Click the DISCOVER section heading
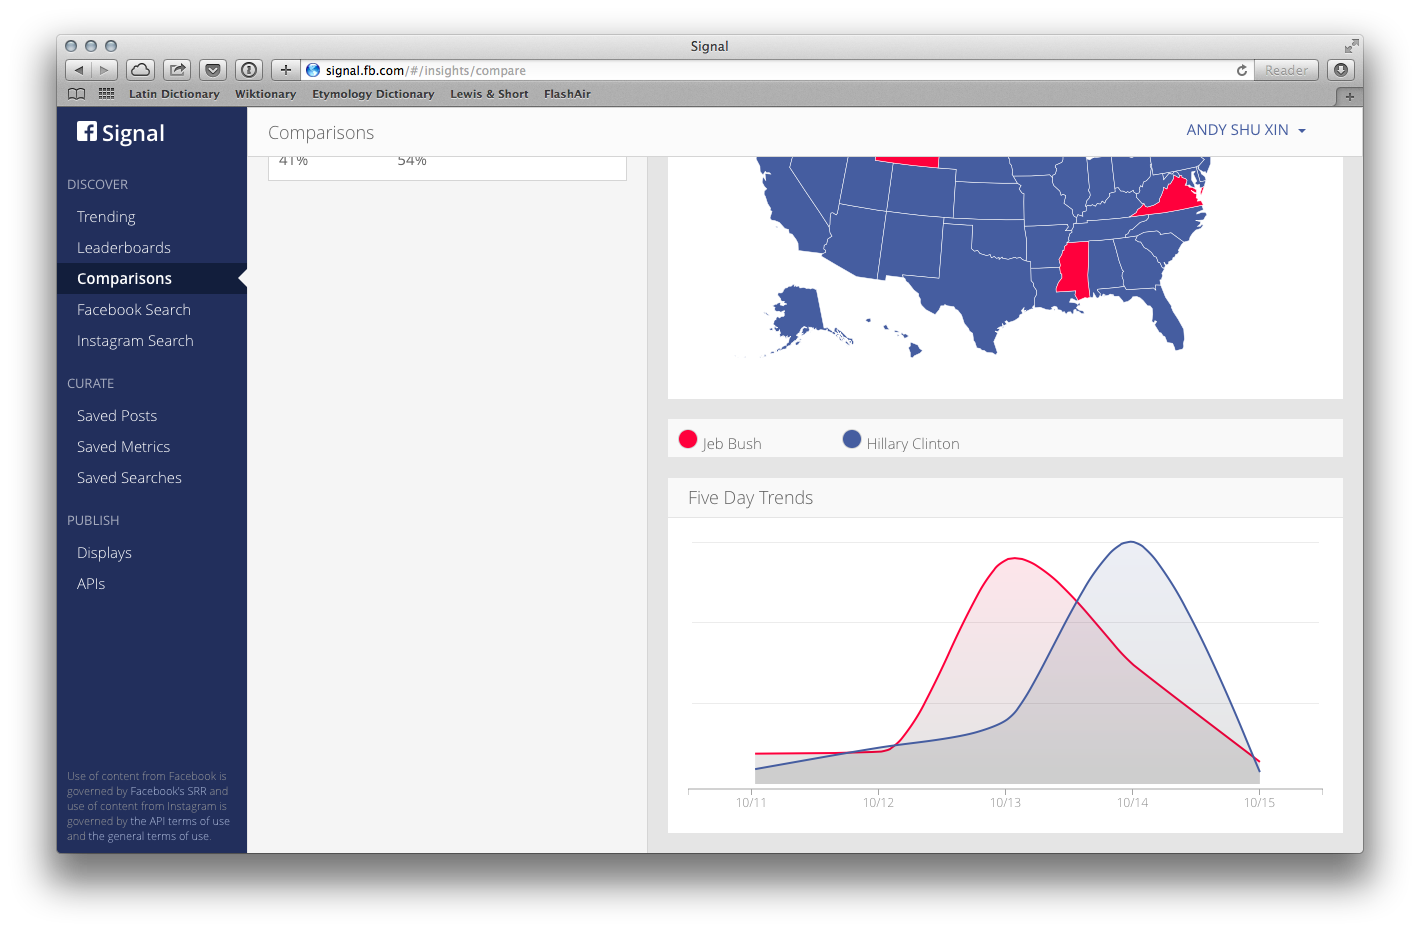This screenshot has width=1420, height=932. (97, 185)
